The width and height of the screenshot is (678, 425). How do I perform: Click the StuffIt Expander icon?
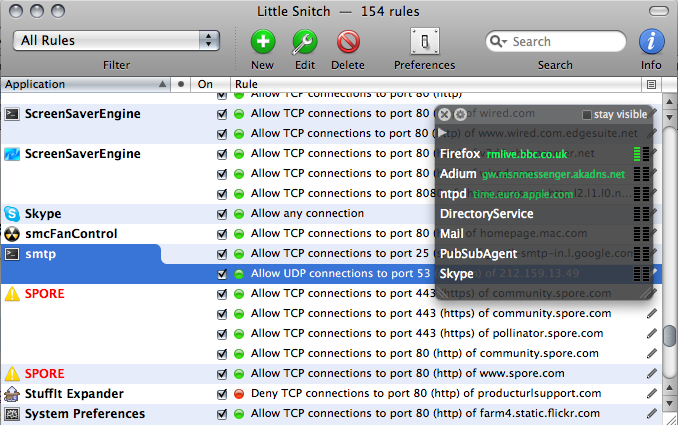(12, 394)
